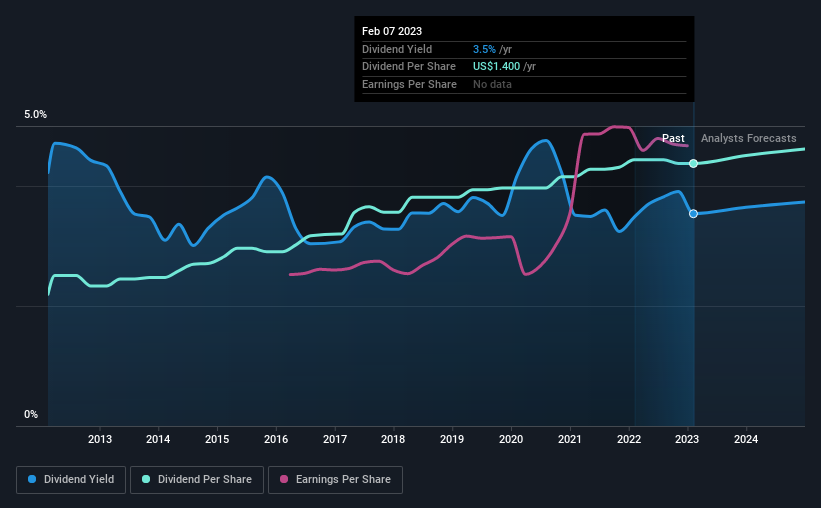This screenshot has width=821, height=508.
Task: Click the 2021 year axis label
Action: pos(570,439)
